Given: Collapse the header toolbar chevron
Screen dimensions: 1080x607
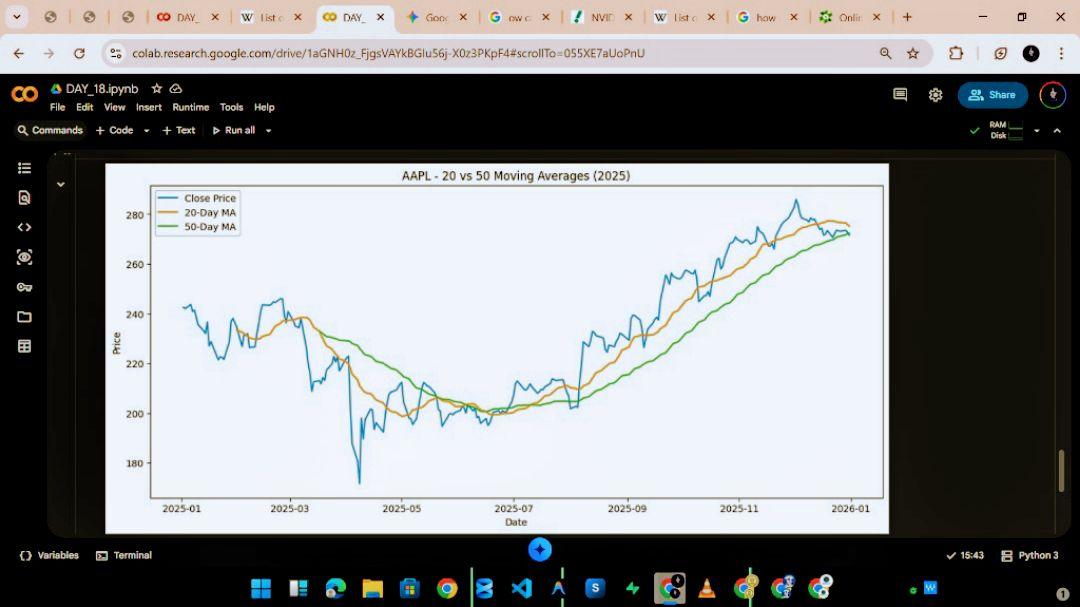Looking at the screenshot, I should pyautogui.click(x=1057, y=130).
